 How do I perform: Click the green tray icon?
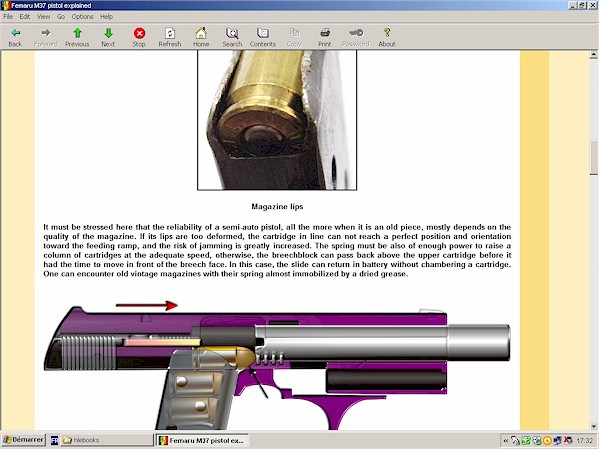(x=526, y=441)
